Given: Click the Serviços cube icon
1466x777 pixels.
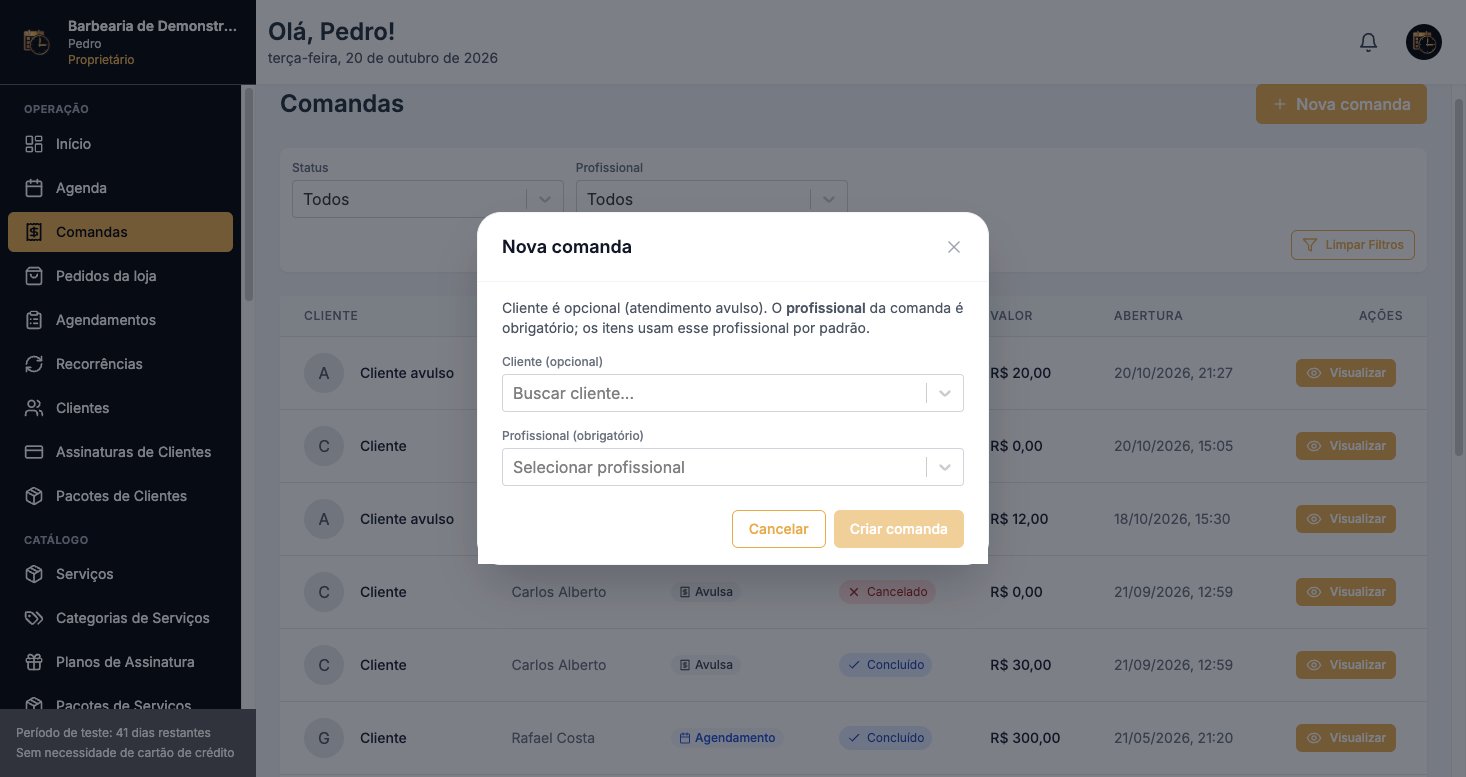Looking at the screenshot, I should (x=34, y=574).
